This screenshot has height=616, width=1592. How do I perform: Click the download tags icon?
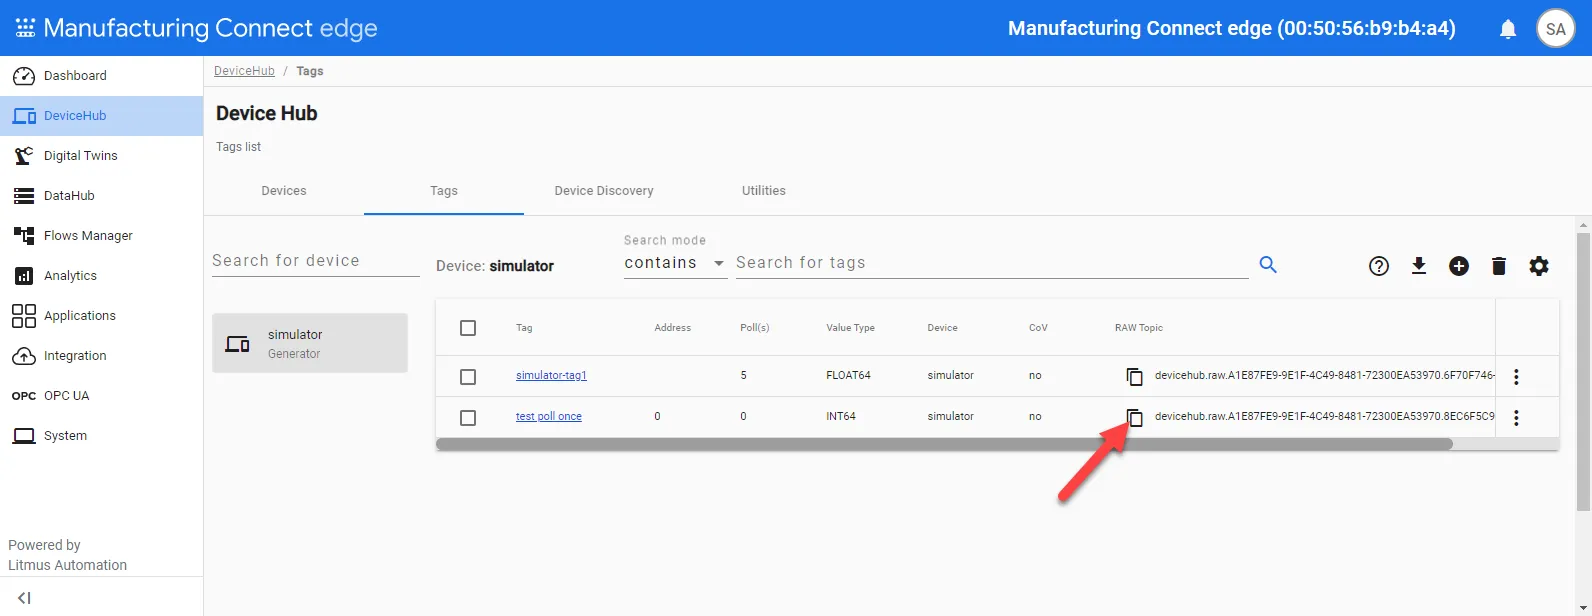(1419, 266)
